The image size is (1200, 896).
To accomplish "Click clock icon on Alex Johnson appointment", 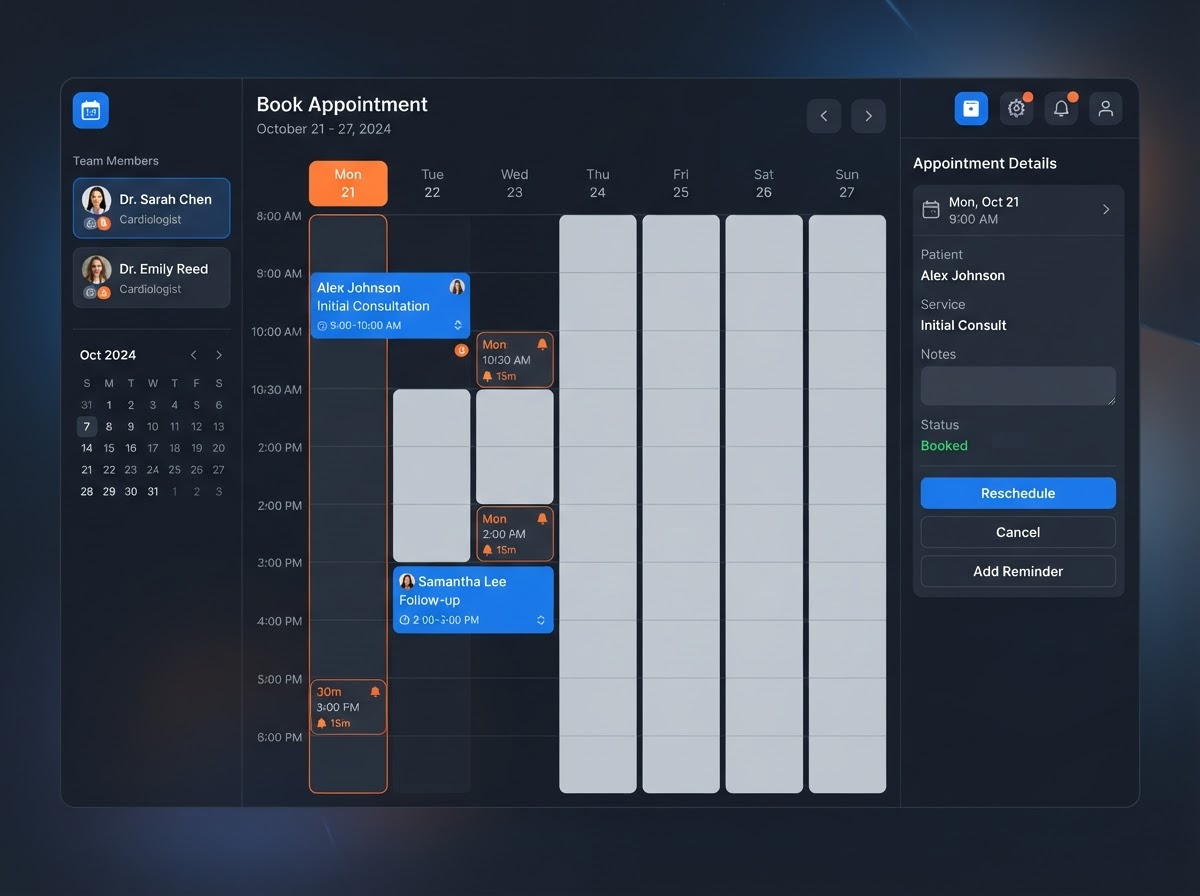I will click(x=322, y=326).
